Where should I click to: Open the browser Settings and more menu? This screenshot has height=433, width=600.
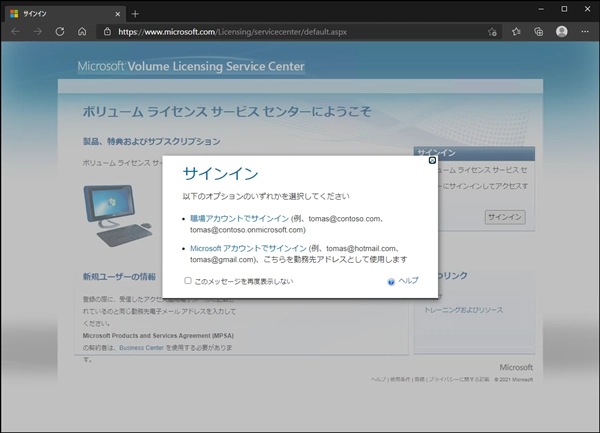585,32
